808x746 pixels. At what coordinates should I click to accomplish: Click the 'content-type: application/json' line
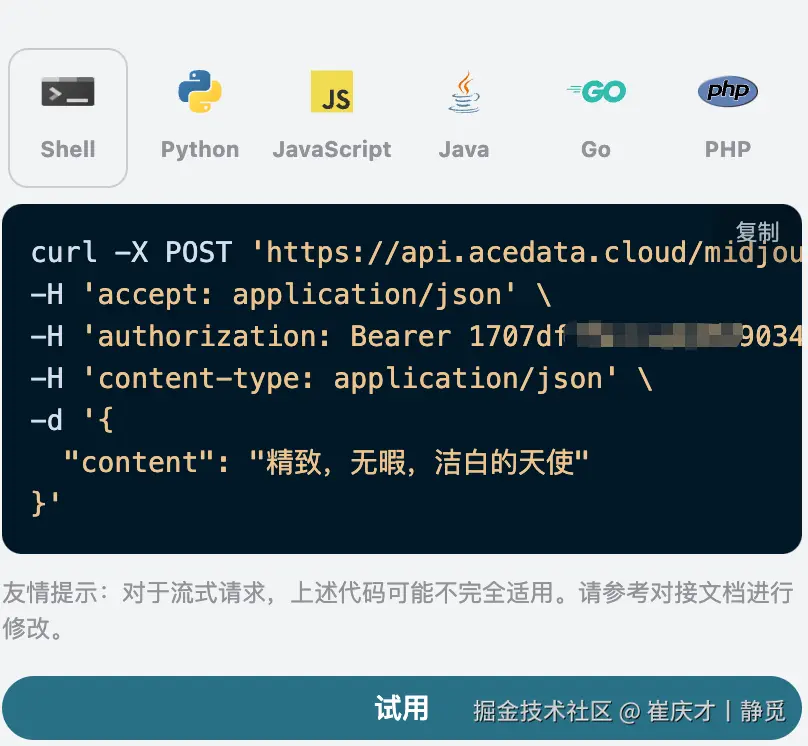pyautogui.click(x=342, y=379)
